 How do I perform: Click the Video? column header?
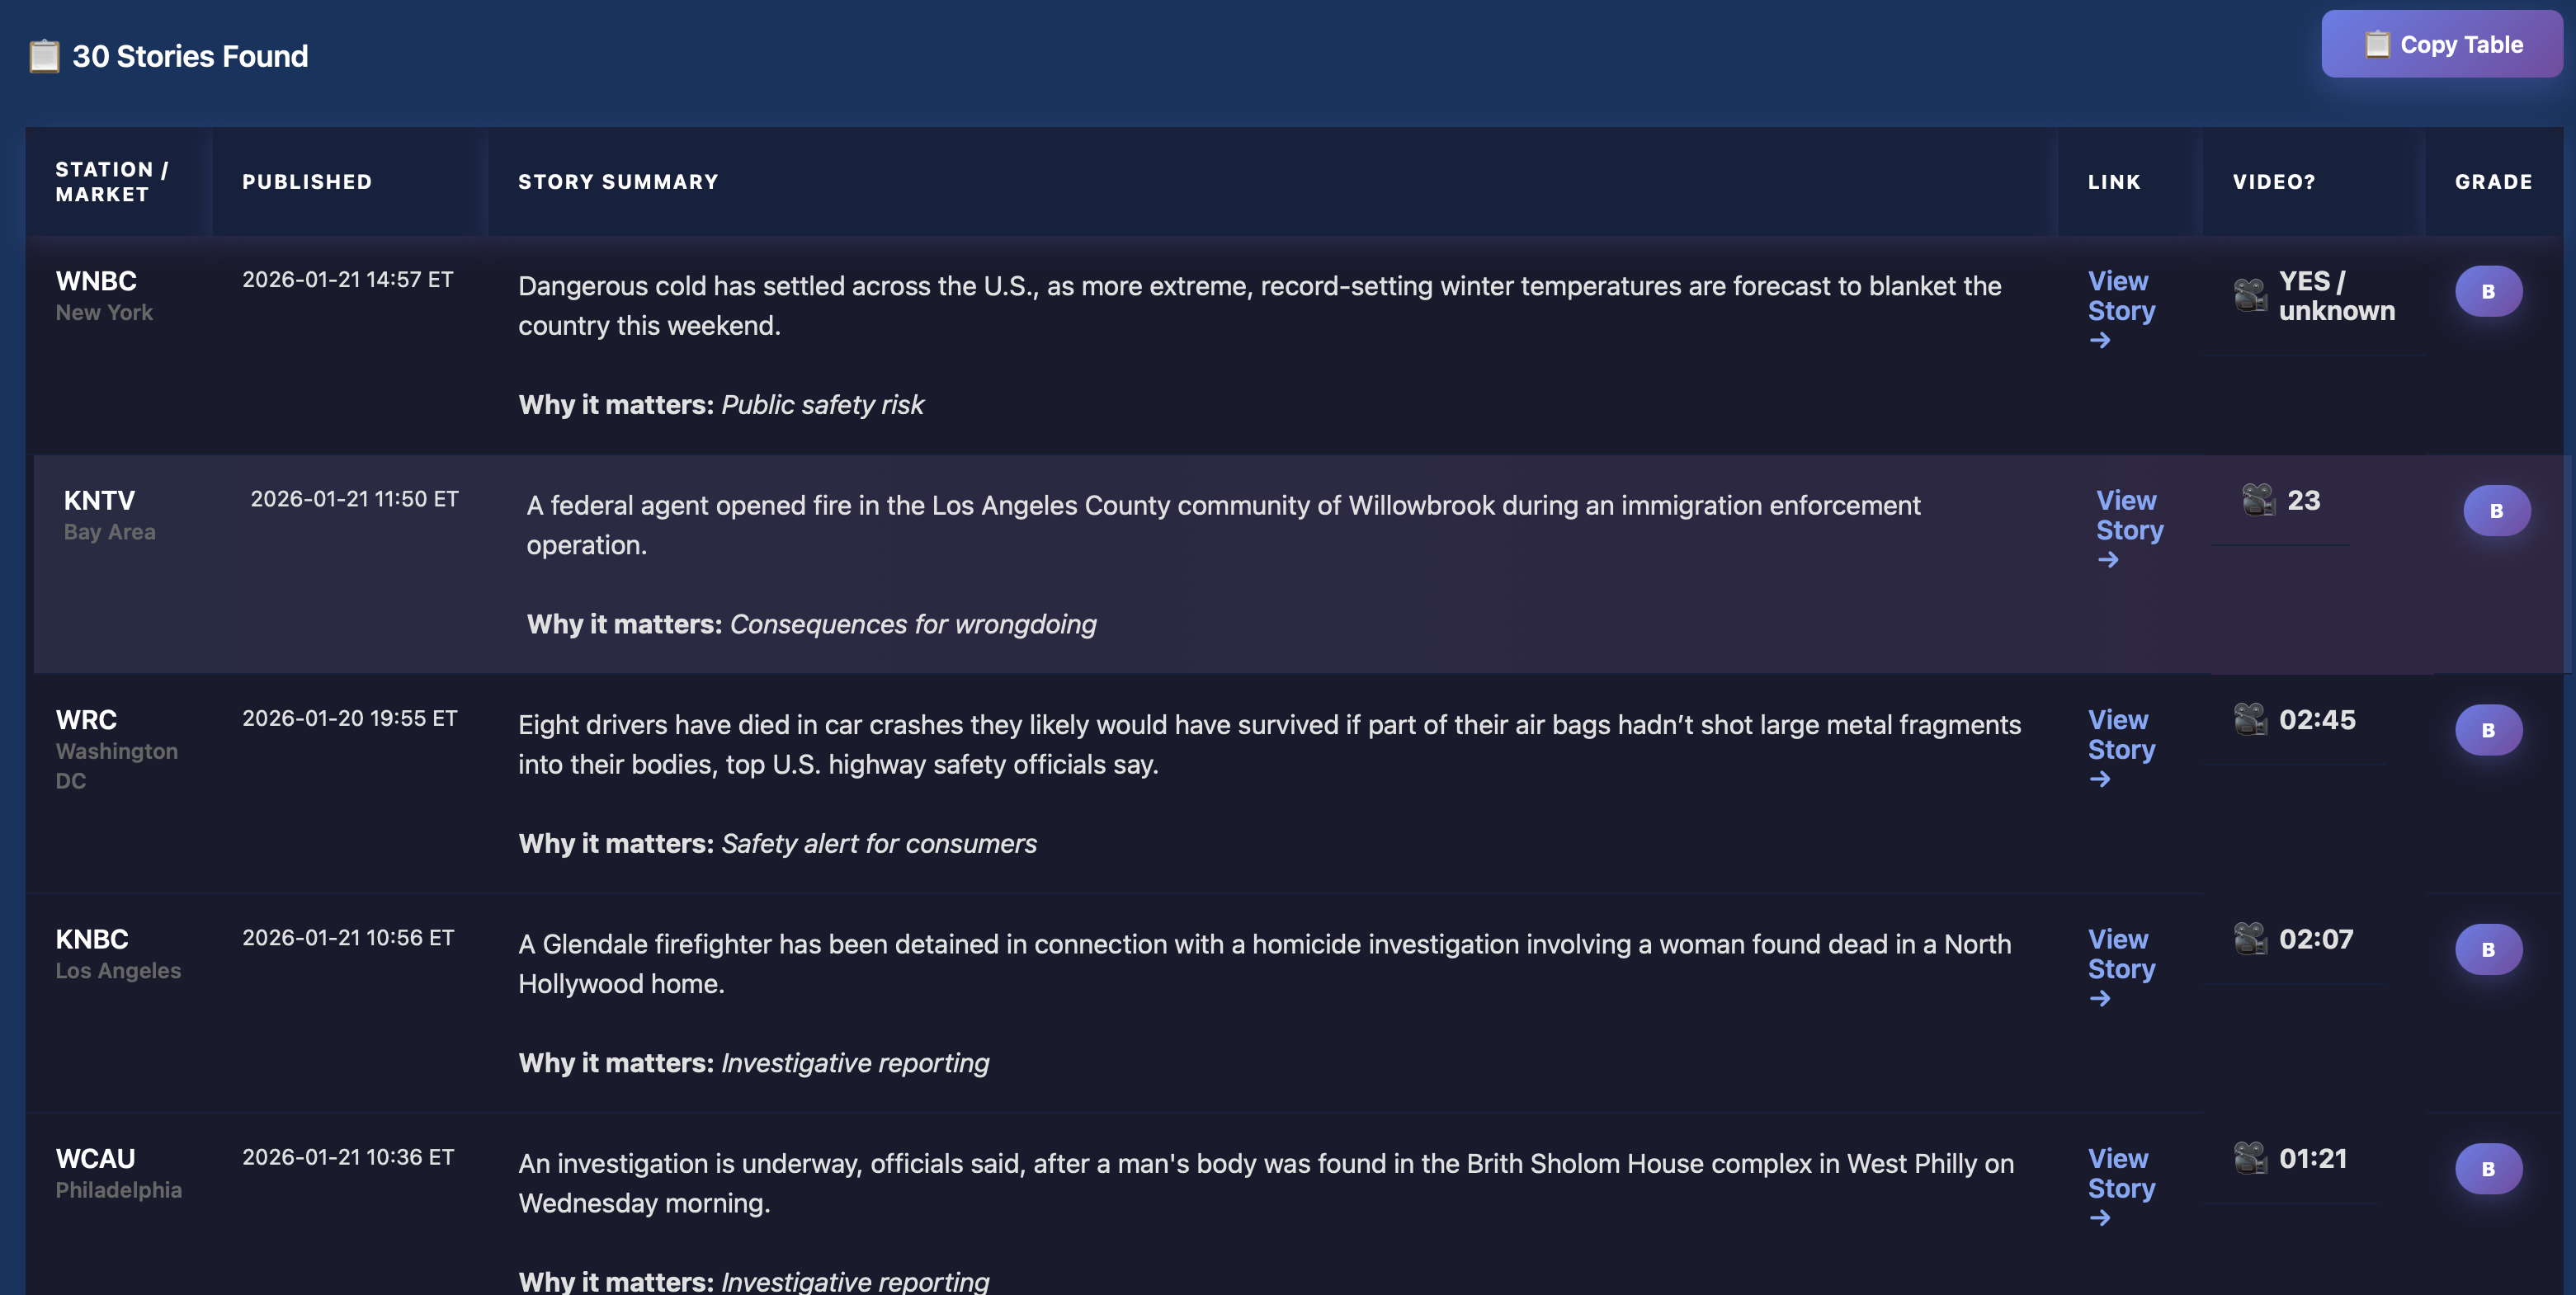2274,182
